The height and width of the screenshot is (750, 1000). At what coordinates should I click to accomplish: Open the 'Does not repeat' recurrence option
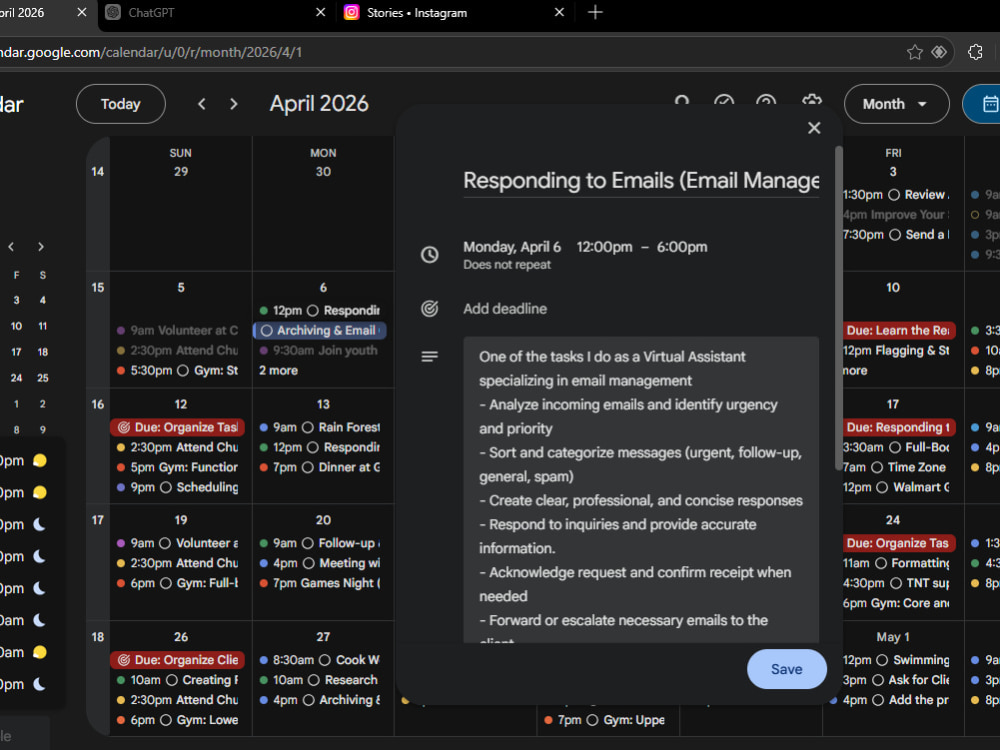(507, 265)
